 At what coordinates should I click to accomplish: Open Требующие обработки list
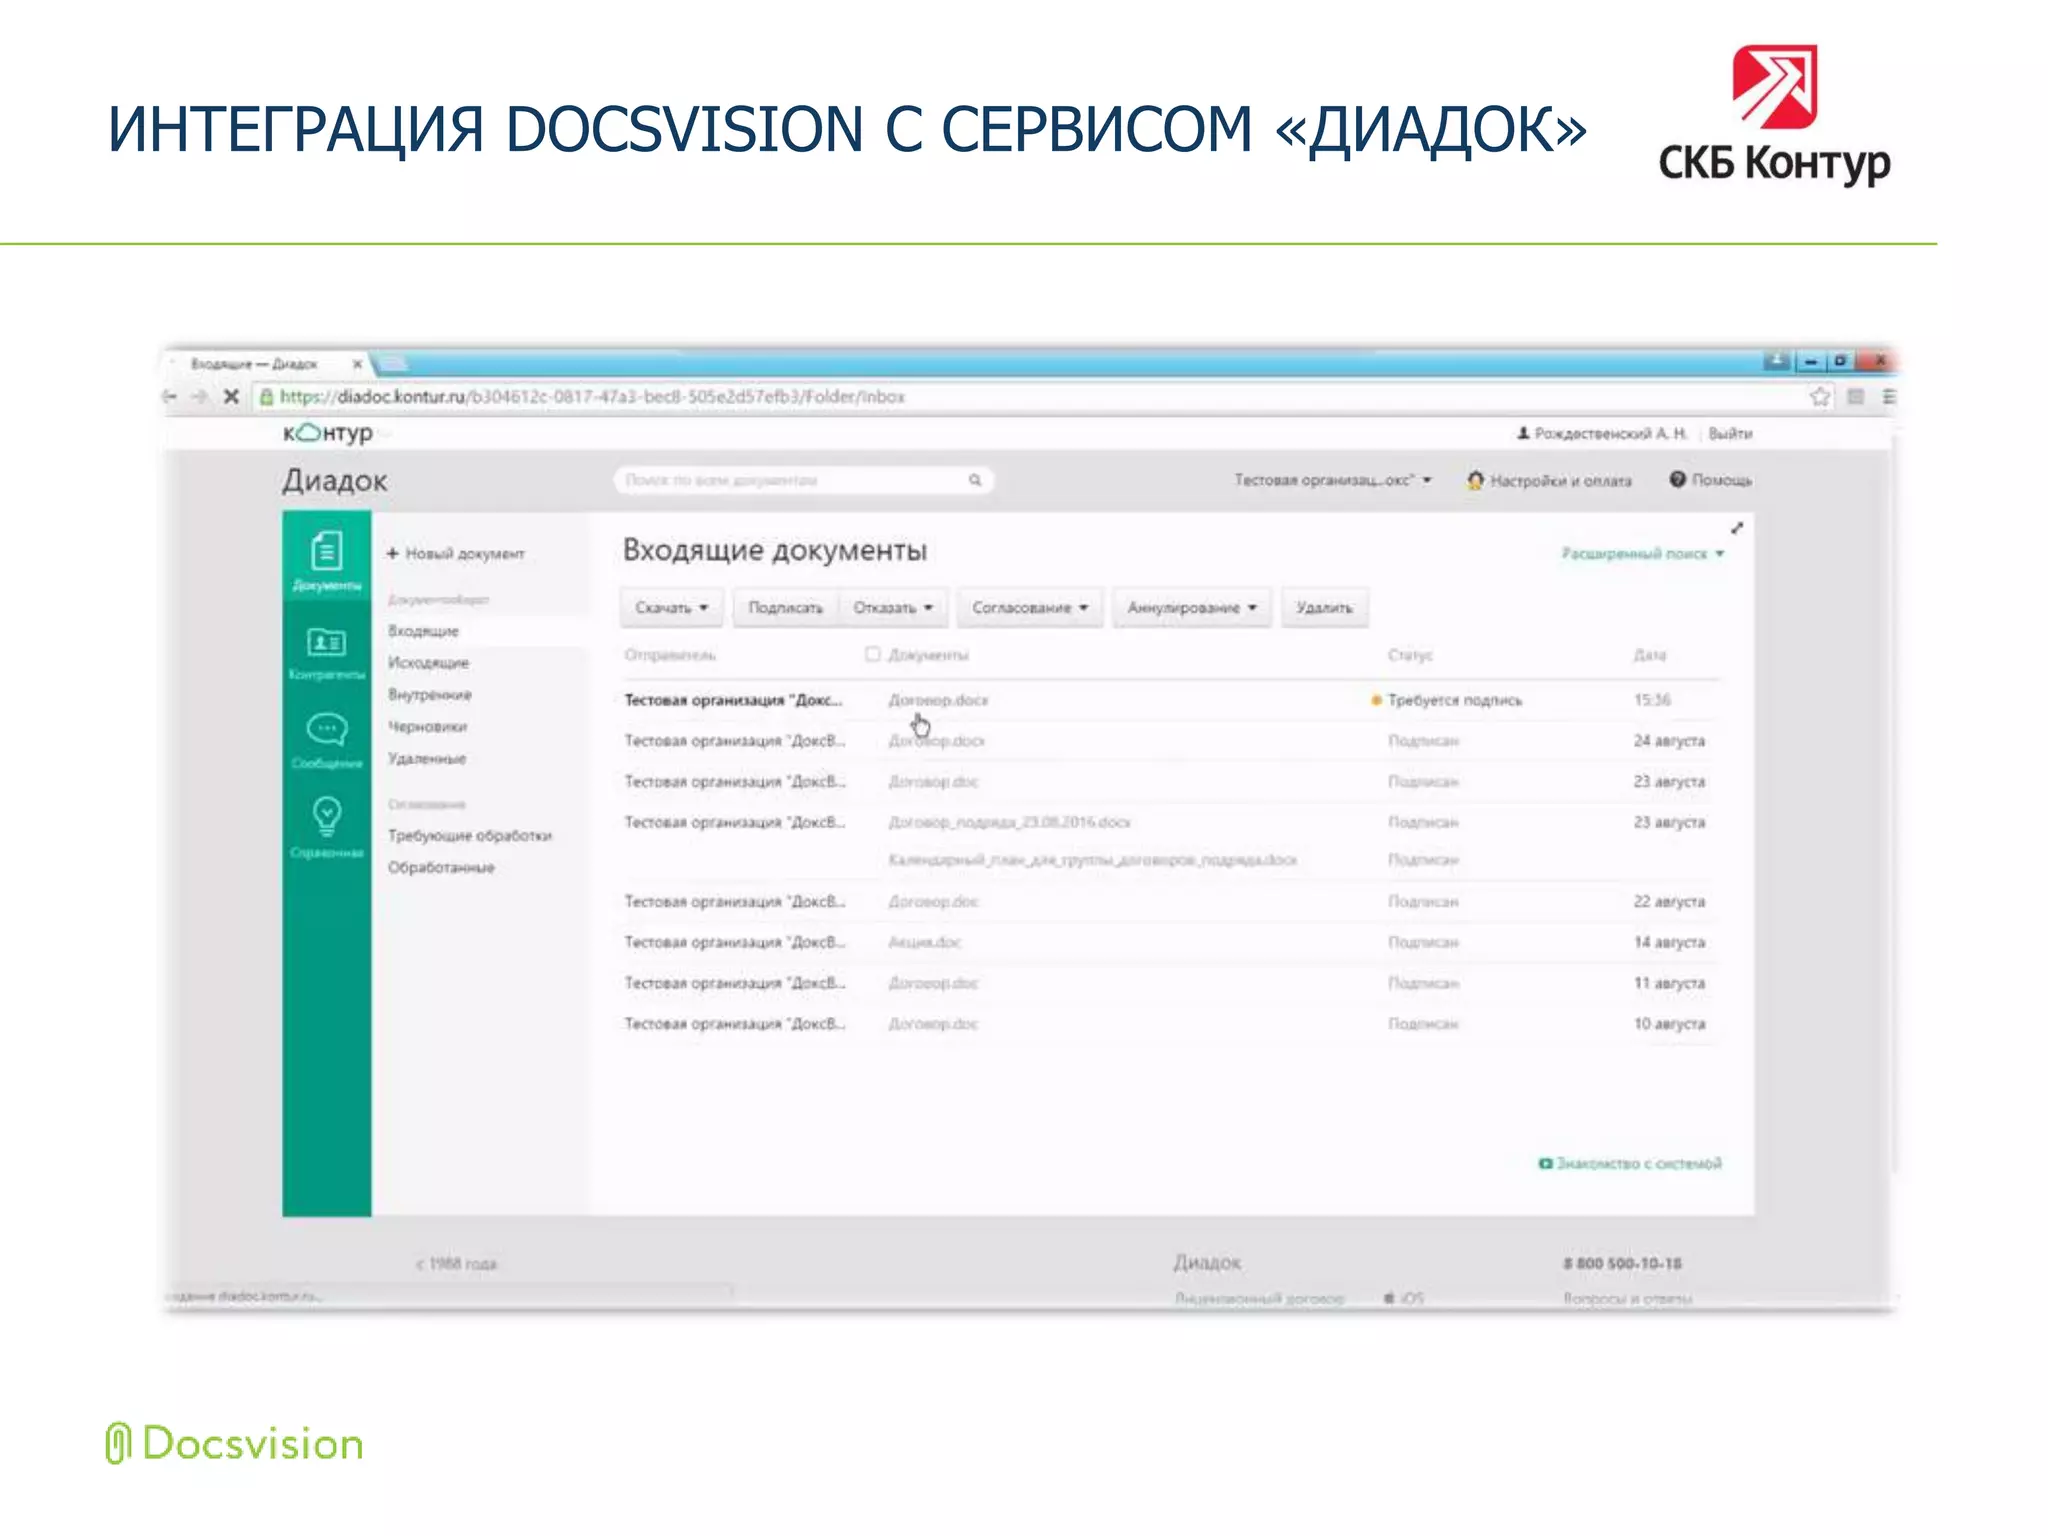[470, 835]
